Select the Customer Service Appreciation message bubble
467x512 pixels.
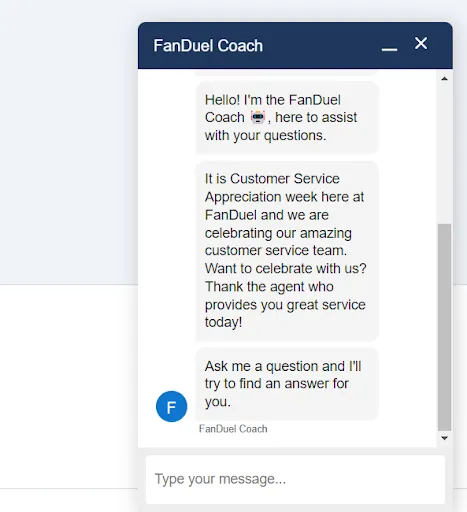pos(287,251)
